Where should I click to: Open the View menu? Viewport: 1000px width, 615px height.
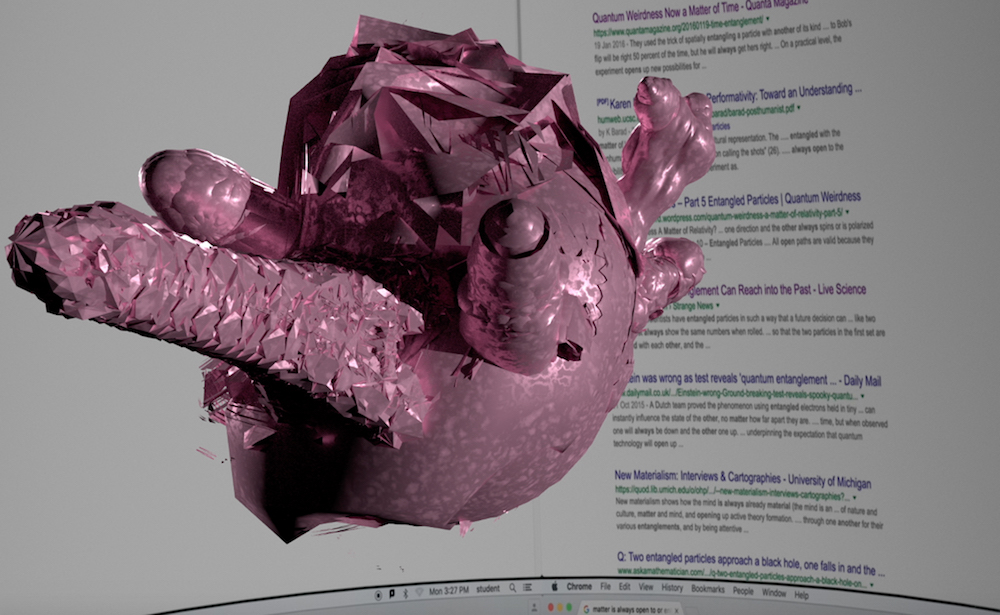click(x=646, y=587)
